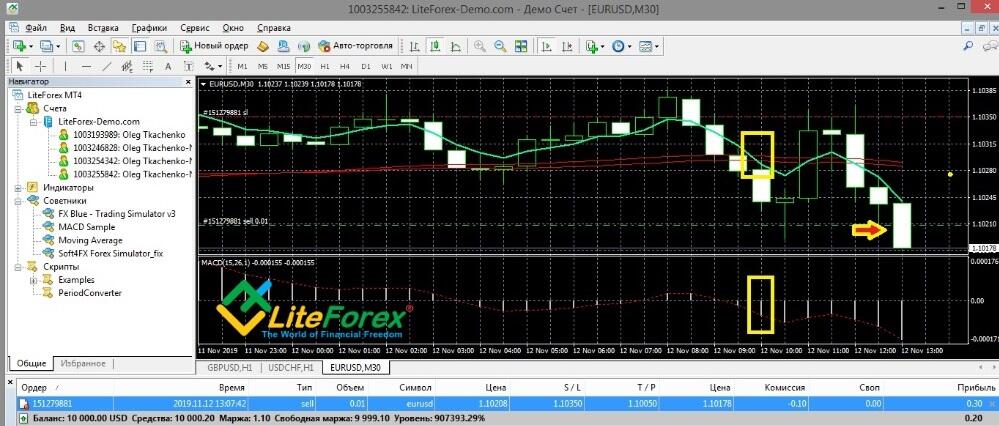Toggle chart shift icon

click(568, 46)
